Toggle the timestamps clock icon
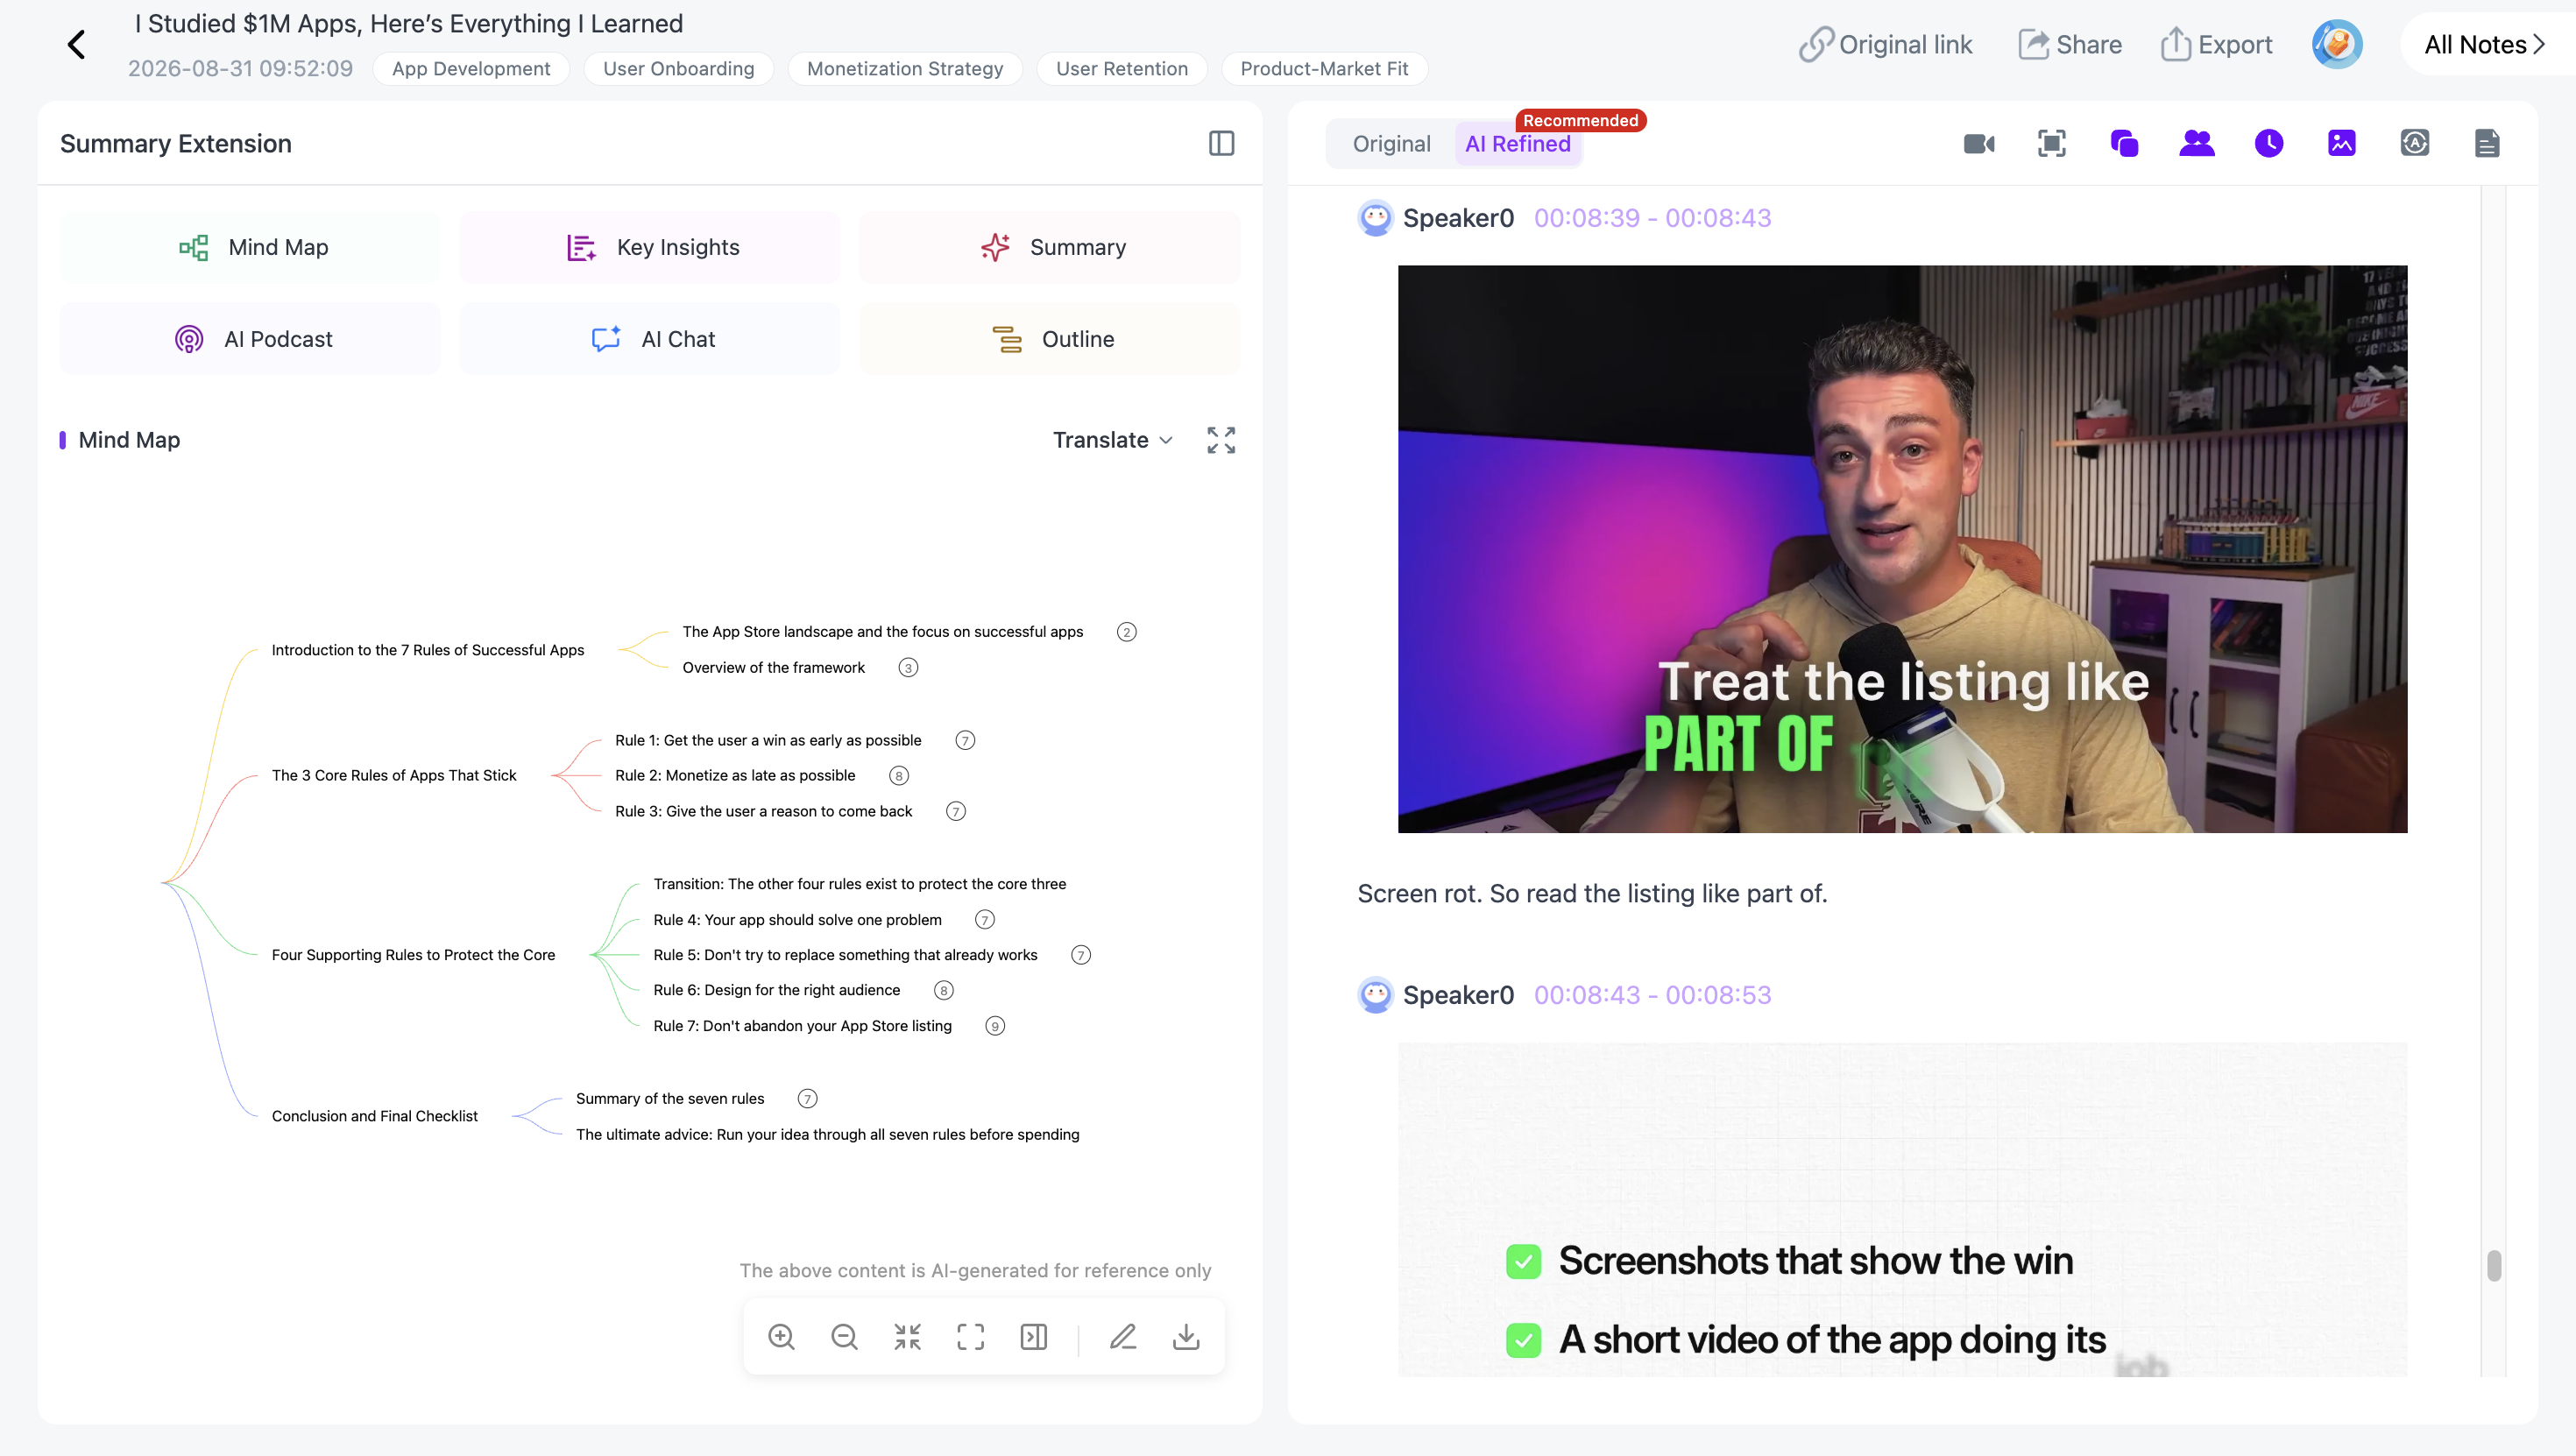This screenshot has width=2576, height=1456. (x=2269, y=144)
